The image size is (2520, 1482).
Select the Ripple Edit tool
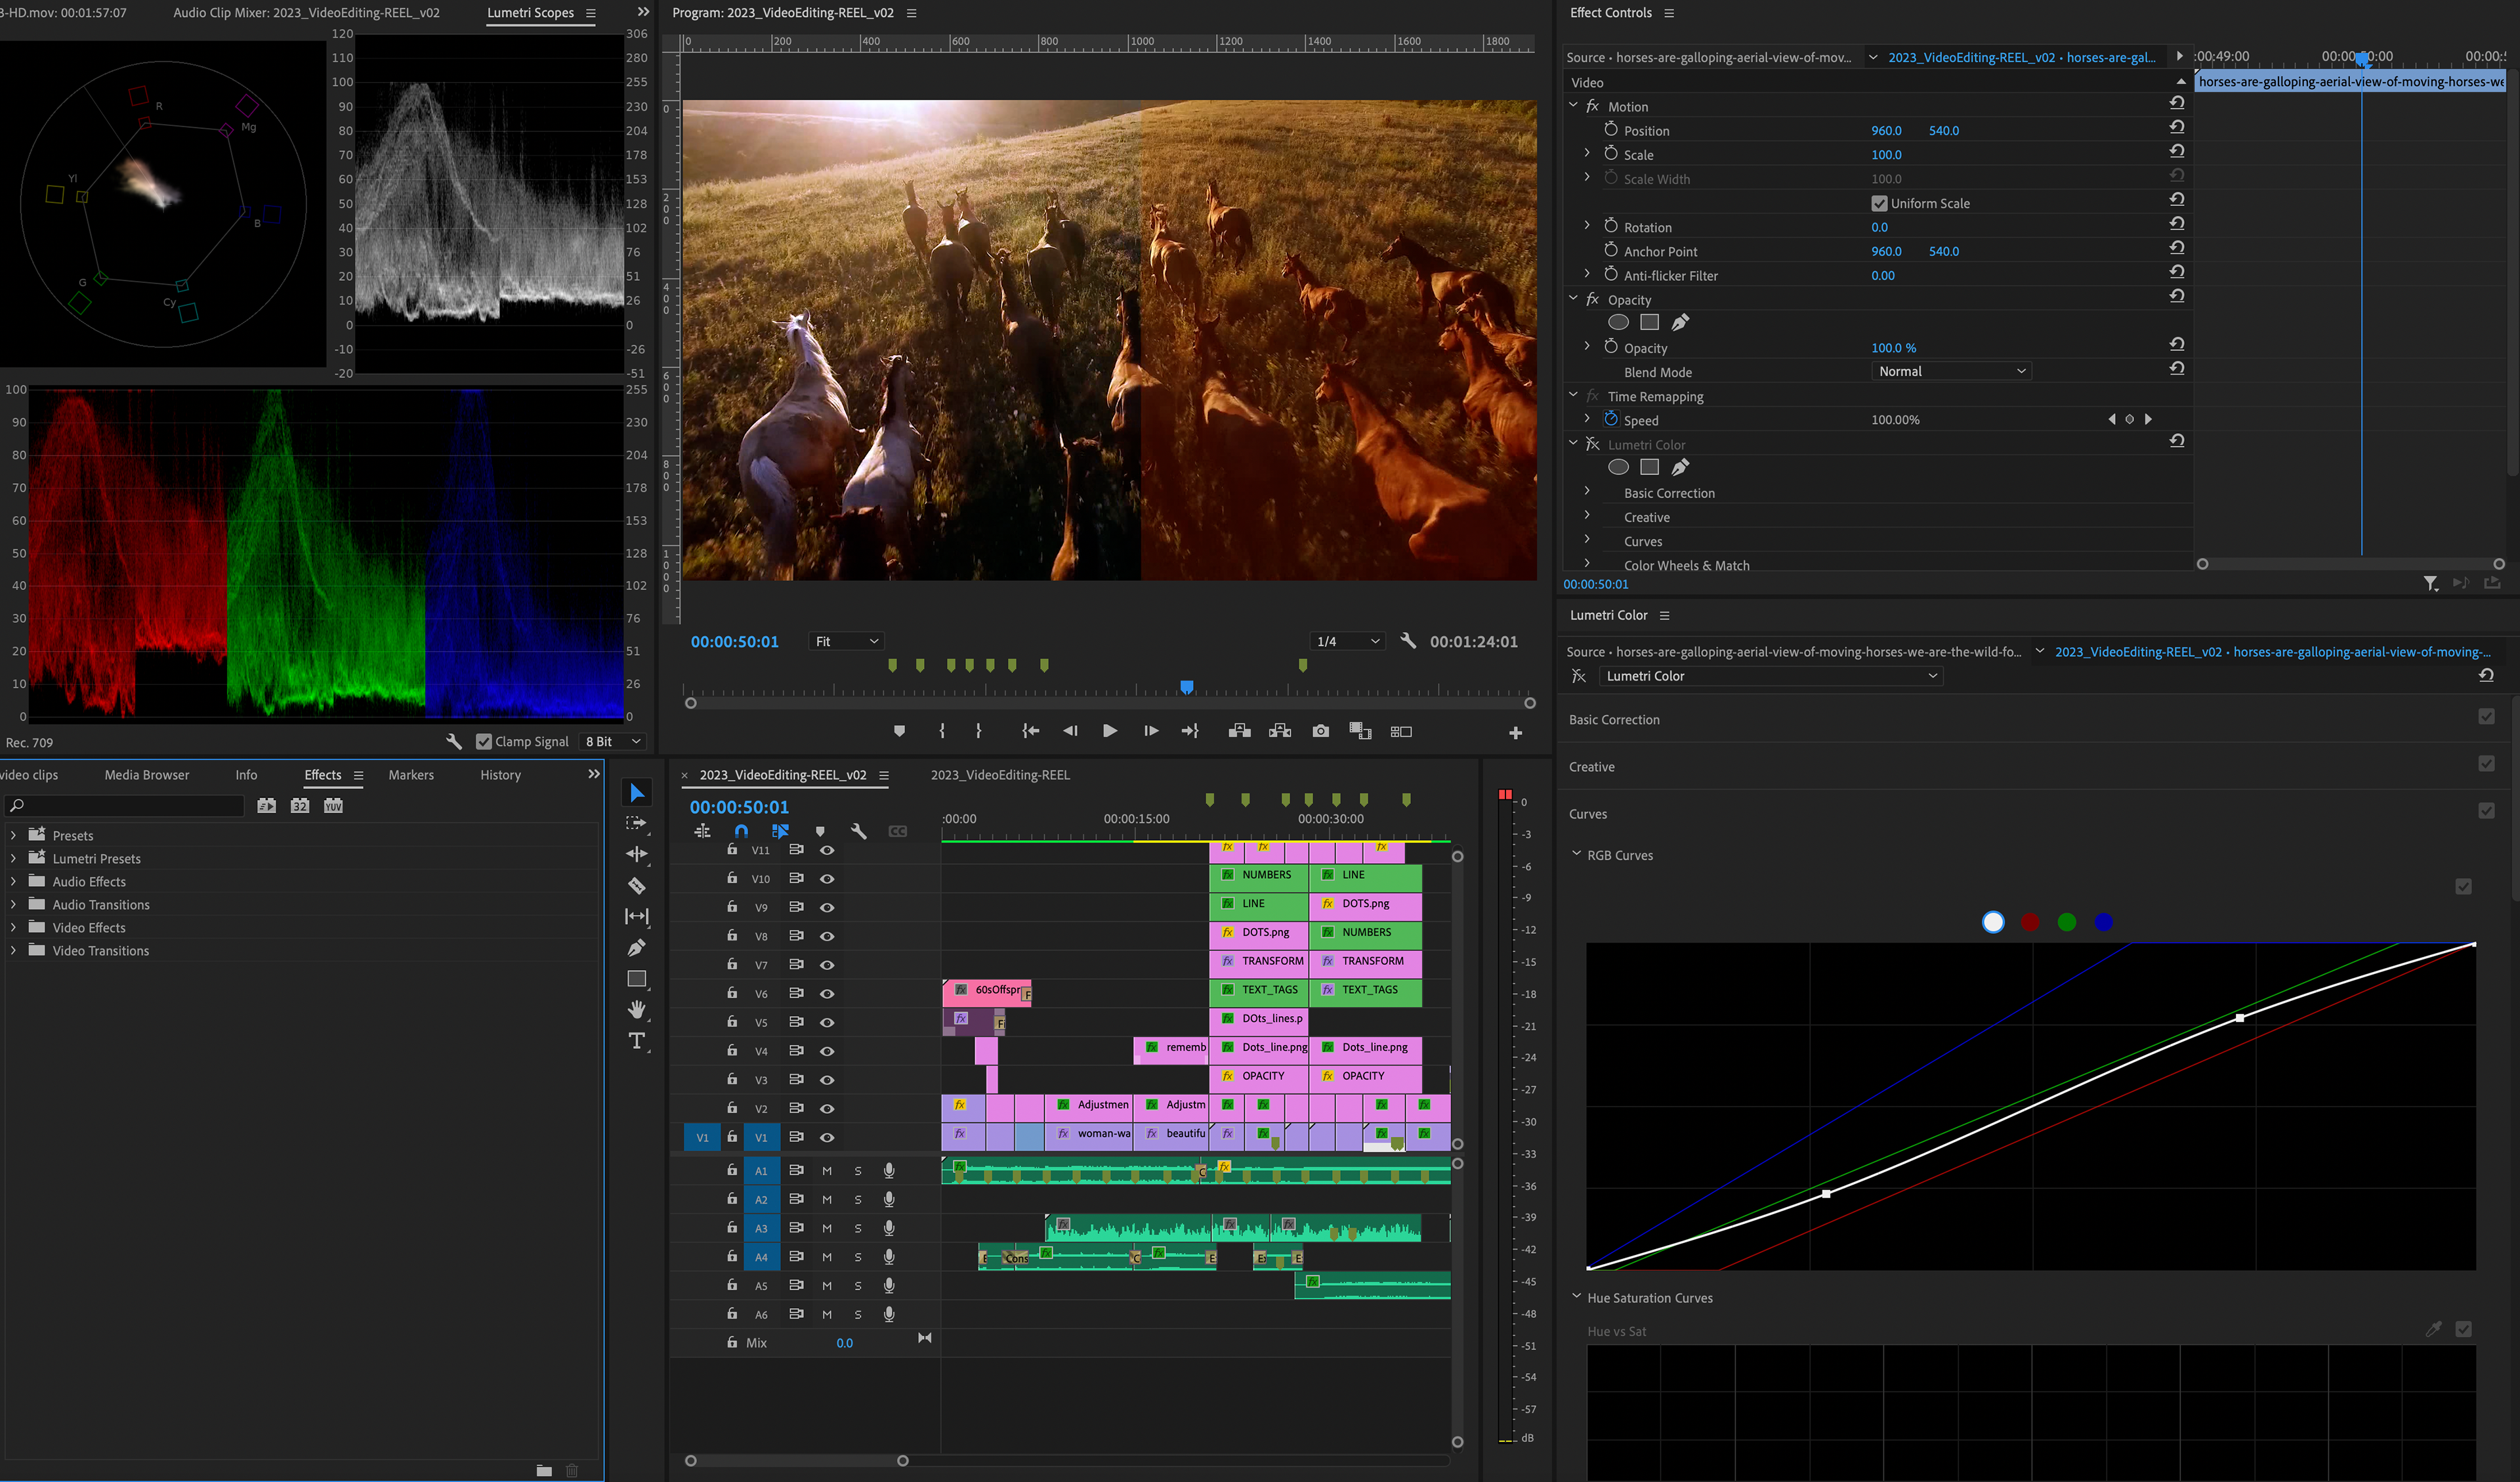pyautogui.click(x=636, y=854)
